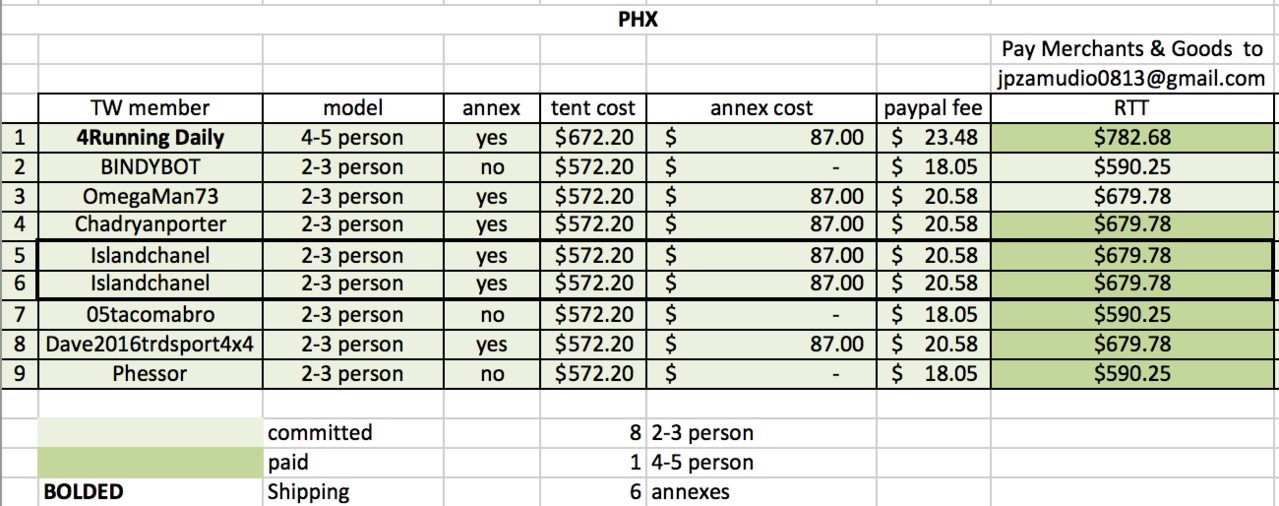1279x506 pixels.
Task: Select the $23.48 paypal fee cell
Action: coord(935,137)
